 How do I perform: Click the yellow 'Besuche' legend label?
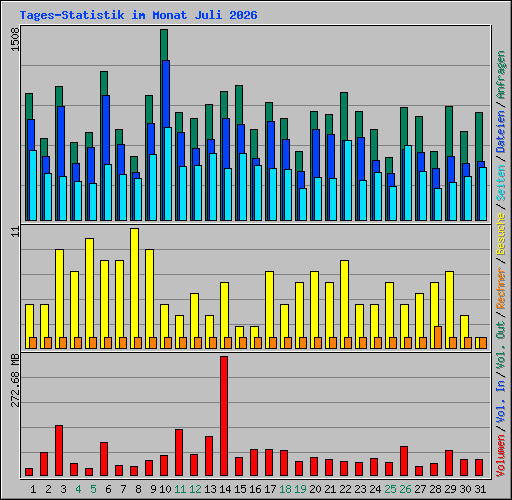click(x=500, y=234)
